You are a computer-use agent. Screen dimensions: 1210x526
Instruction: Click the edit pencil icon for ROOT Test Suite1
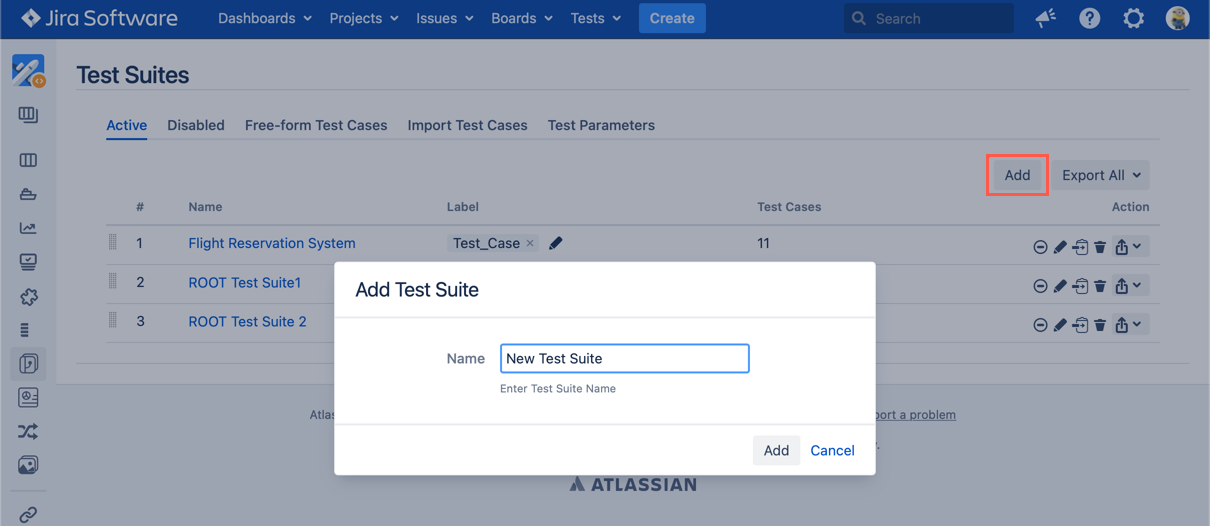[1060, 286]
